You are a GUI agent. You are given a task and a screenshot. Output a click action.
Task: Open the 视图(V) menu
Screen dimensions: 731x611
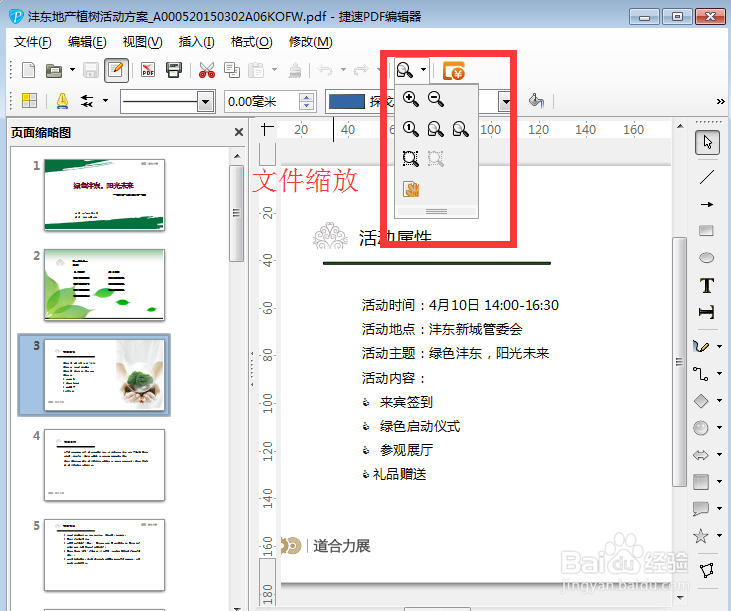pyautogui.click(x=143, y=42)
